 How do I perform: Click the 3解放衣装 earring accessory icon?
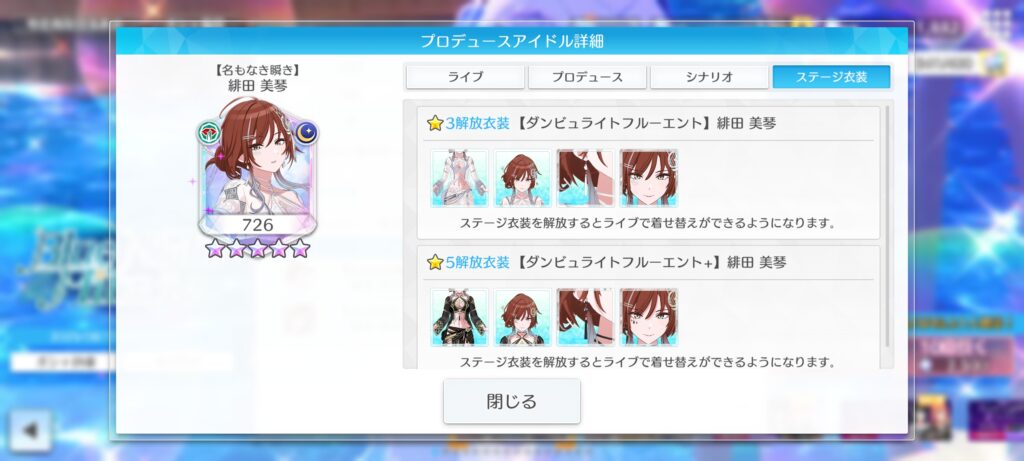(586, 178)
